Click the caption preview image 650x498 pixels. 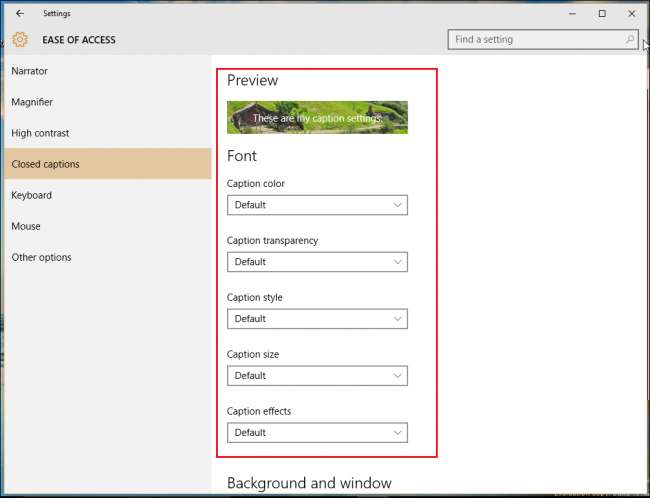[x=317, y=117]
